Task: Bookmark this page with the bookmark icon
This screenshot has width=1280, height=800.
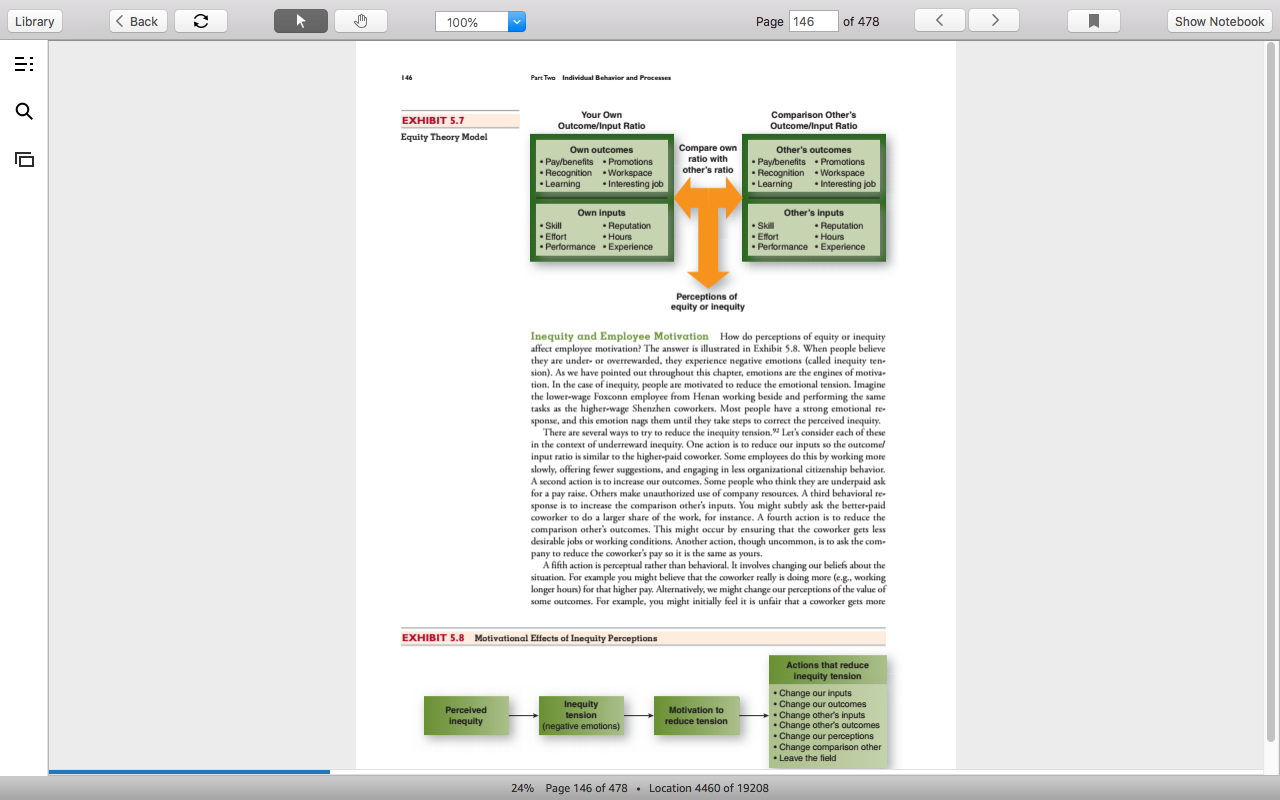Action: 1094,21
